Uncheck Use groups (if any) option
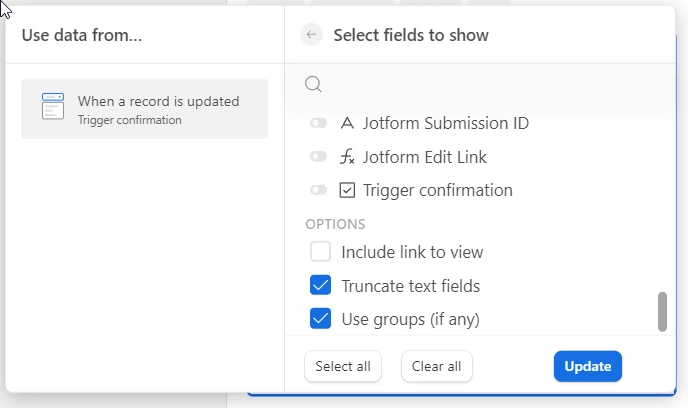Viewport: 688px width, 408px height. [321, 319]
